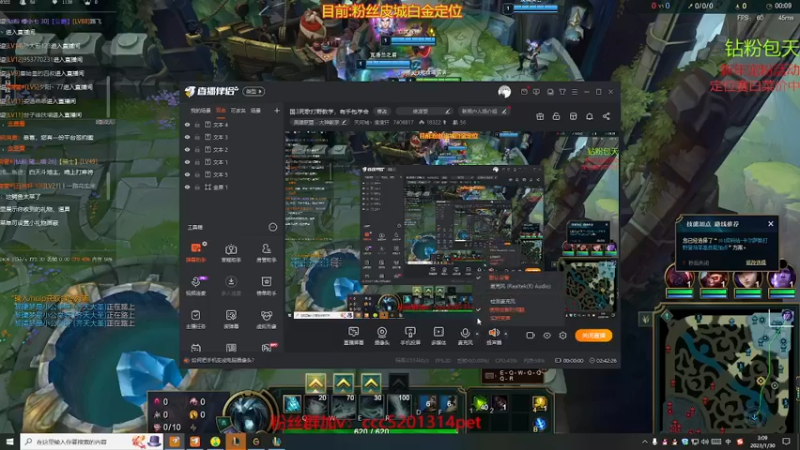Hide the 文本 5 layer
800x450 pixels.
click(x=187, y=174)
